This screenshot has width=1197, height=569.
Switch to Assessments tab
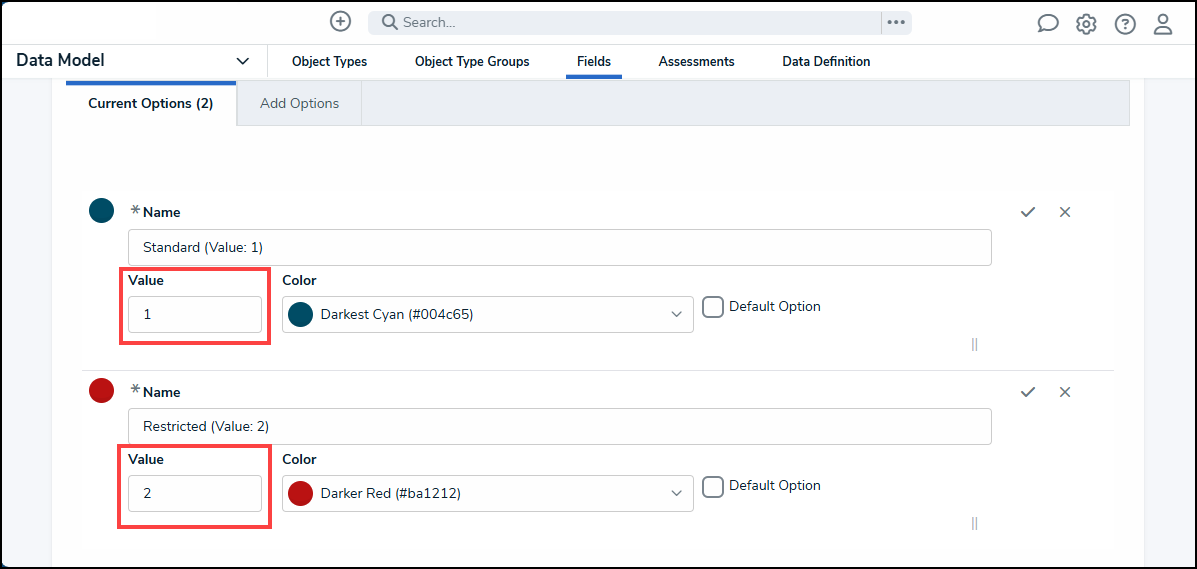[x=696, y=62]
